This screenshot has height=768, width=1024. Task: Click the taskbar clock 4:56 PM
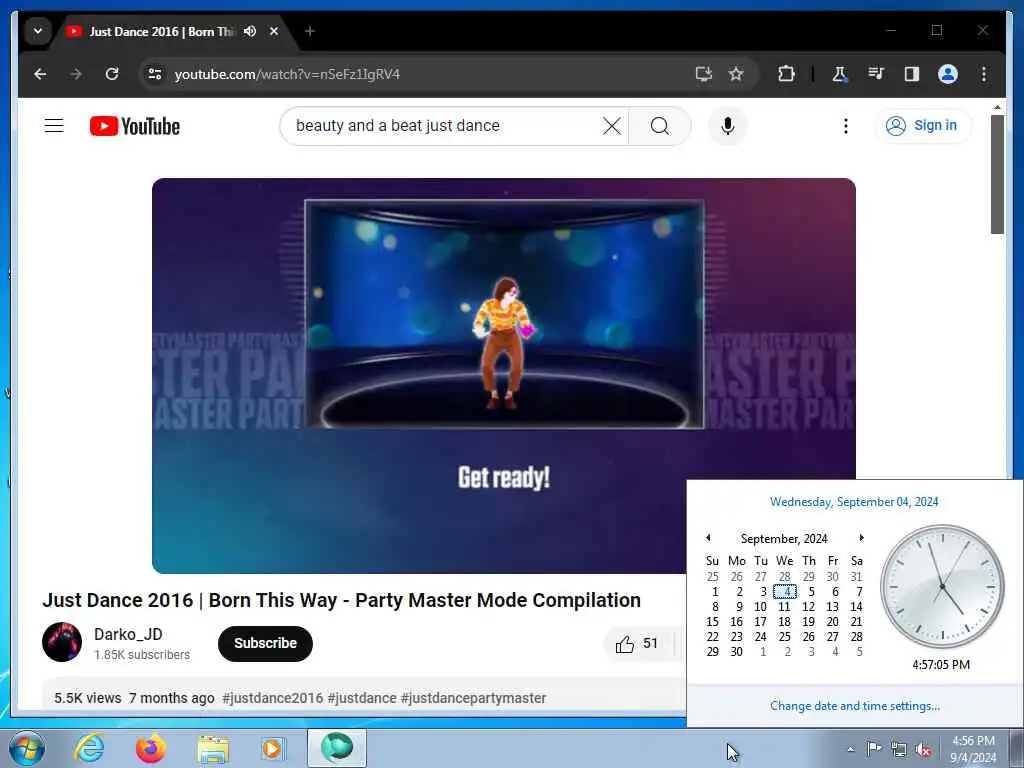coord(973,748)
